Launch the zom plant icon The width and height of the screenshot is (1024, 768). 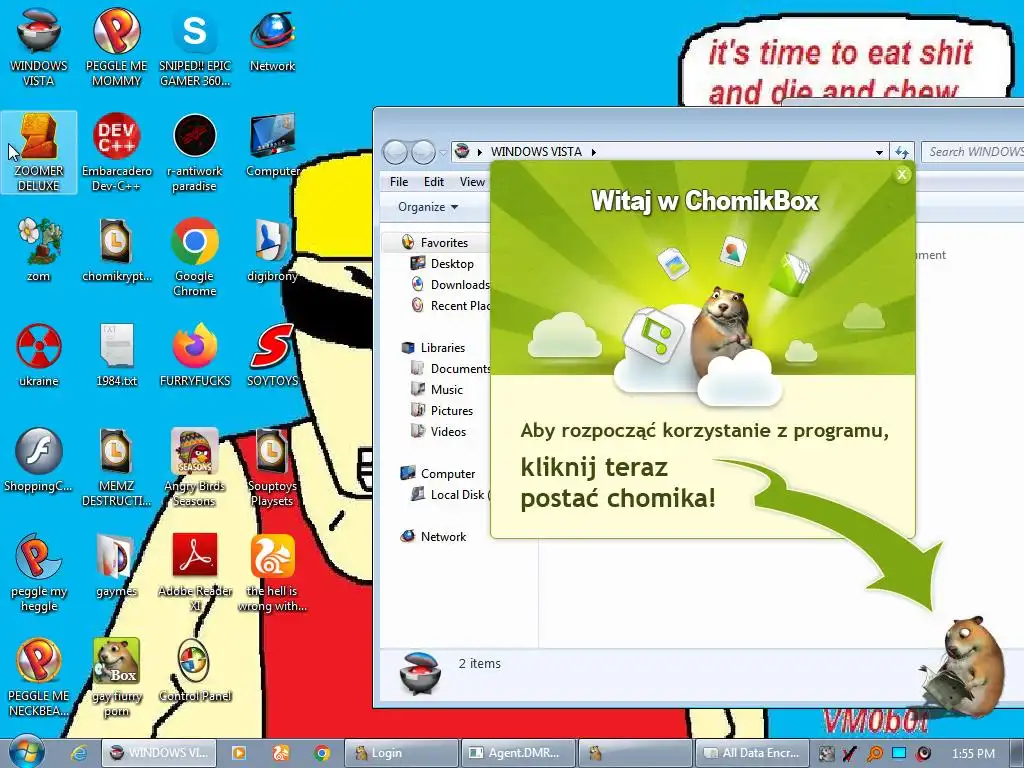pos(39,249)
